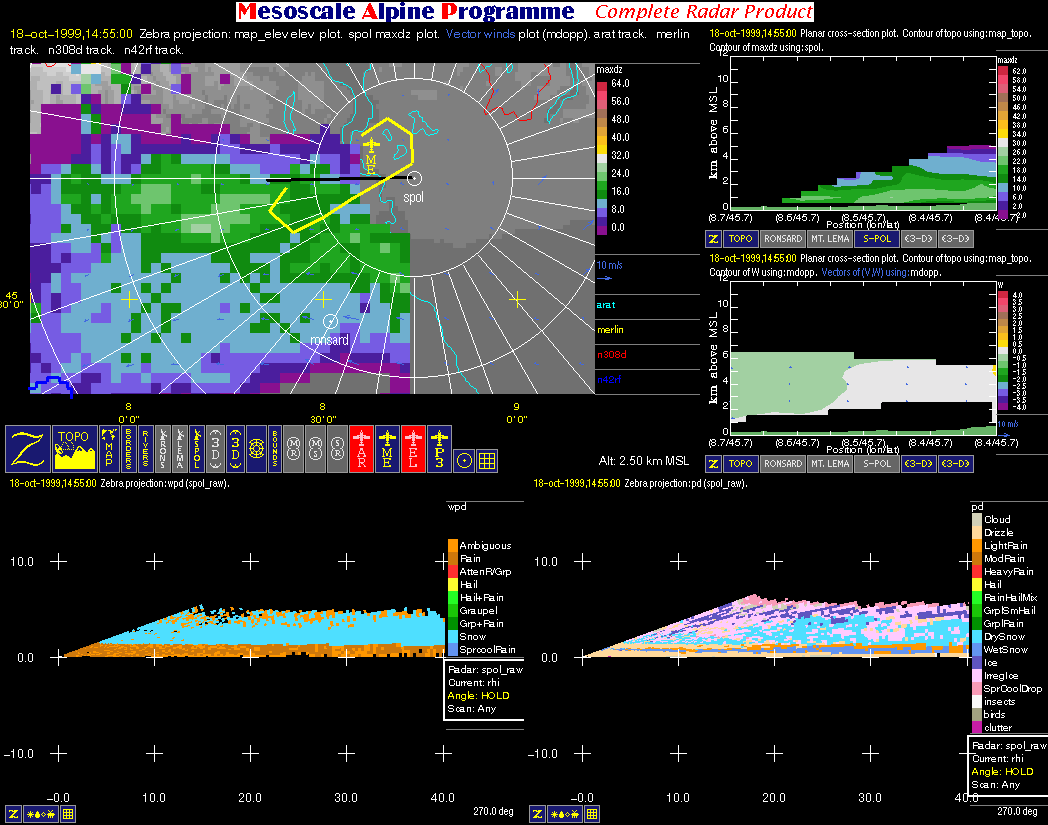
Task: Click particle symbols icon below wpd panel
Action: pos(41,814)
